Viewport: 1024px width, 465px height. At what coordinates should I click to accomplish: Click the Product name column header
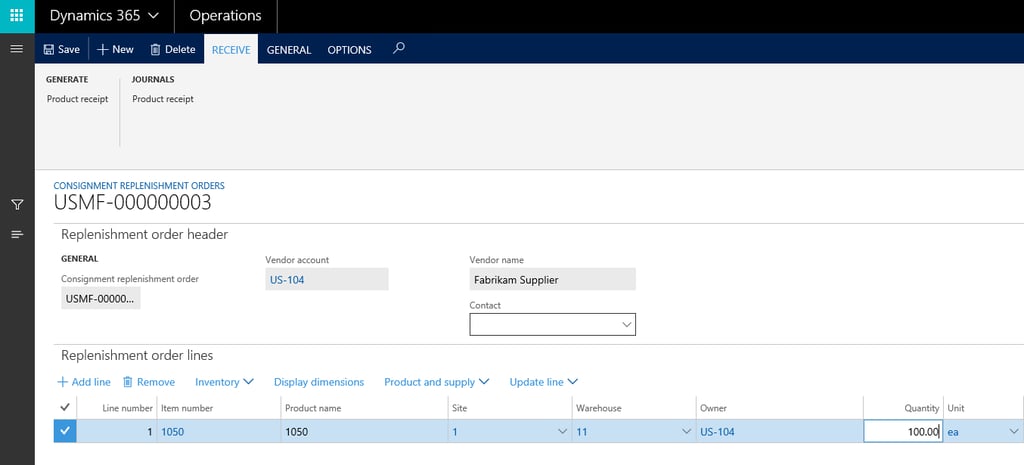(x=313, y=408)
